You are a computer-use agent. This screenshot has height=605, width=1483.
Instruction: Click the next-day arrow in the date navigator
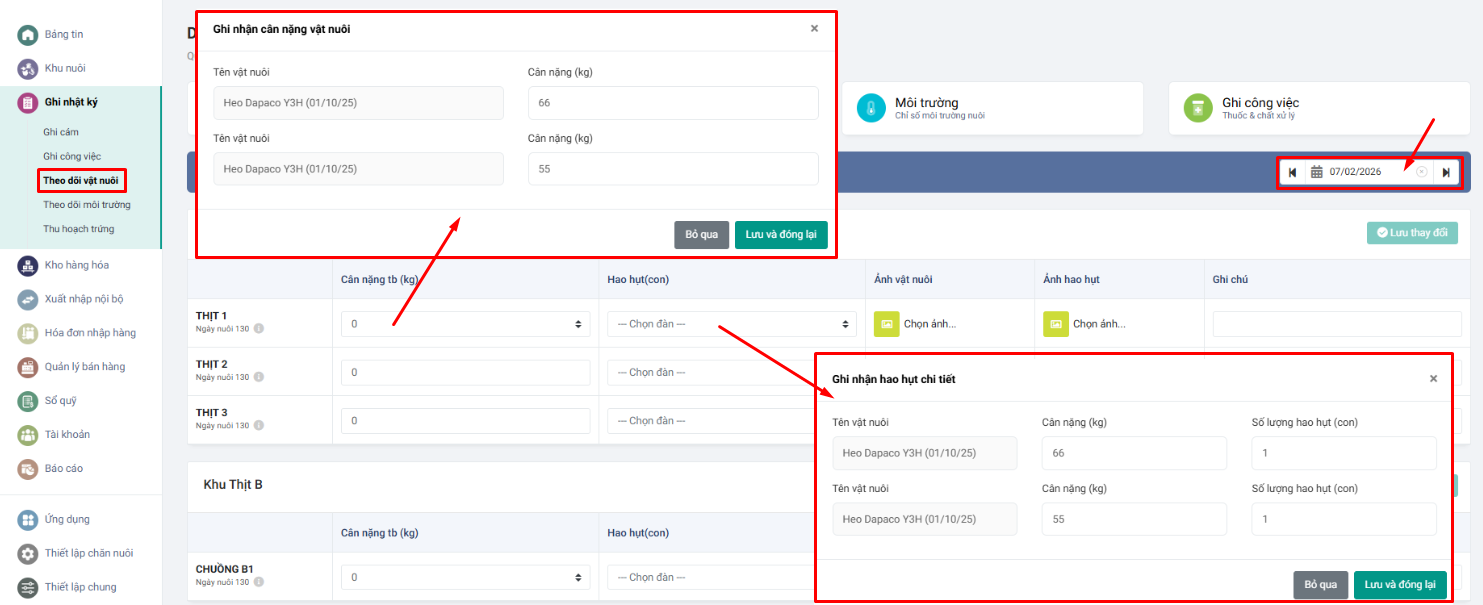1447,171
